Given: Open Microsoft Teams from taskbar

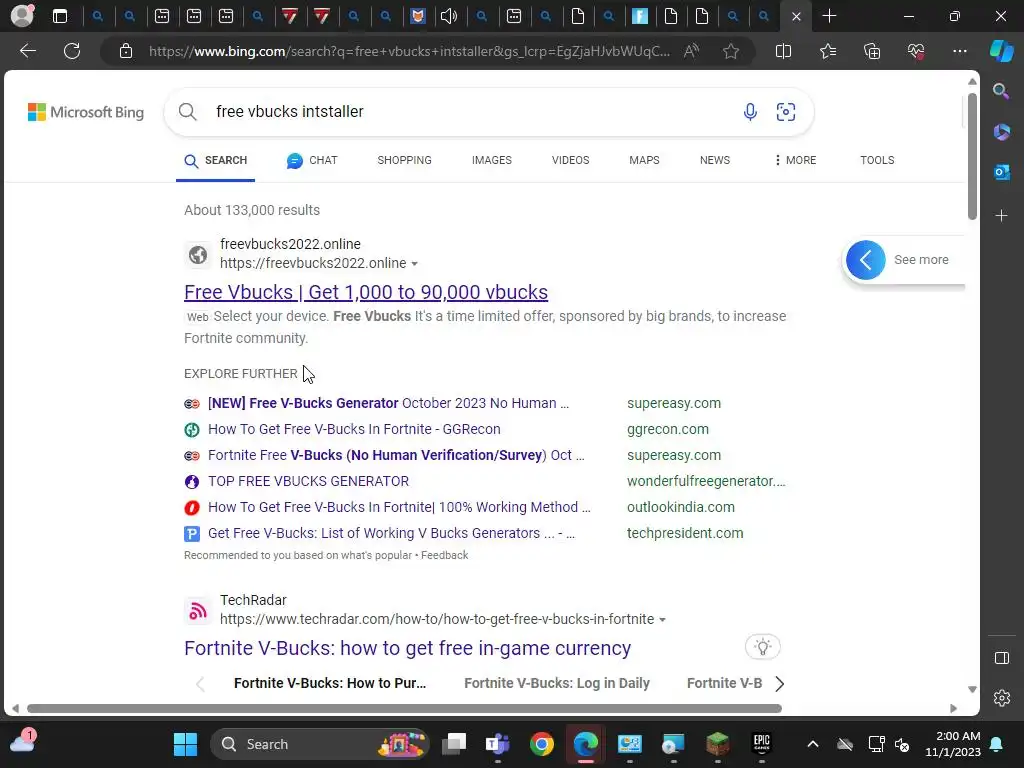Looking at the screenshot, I should click(498, 744).
